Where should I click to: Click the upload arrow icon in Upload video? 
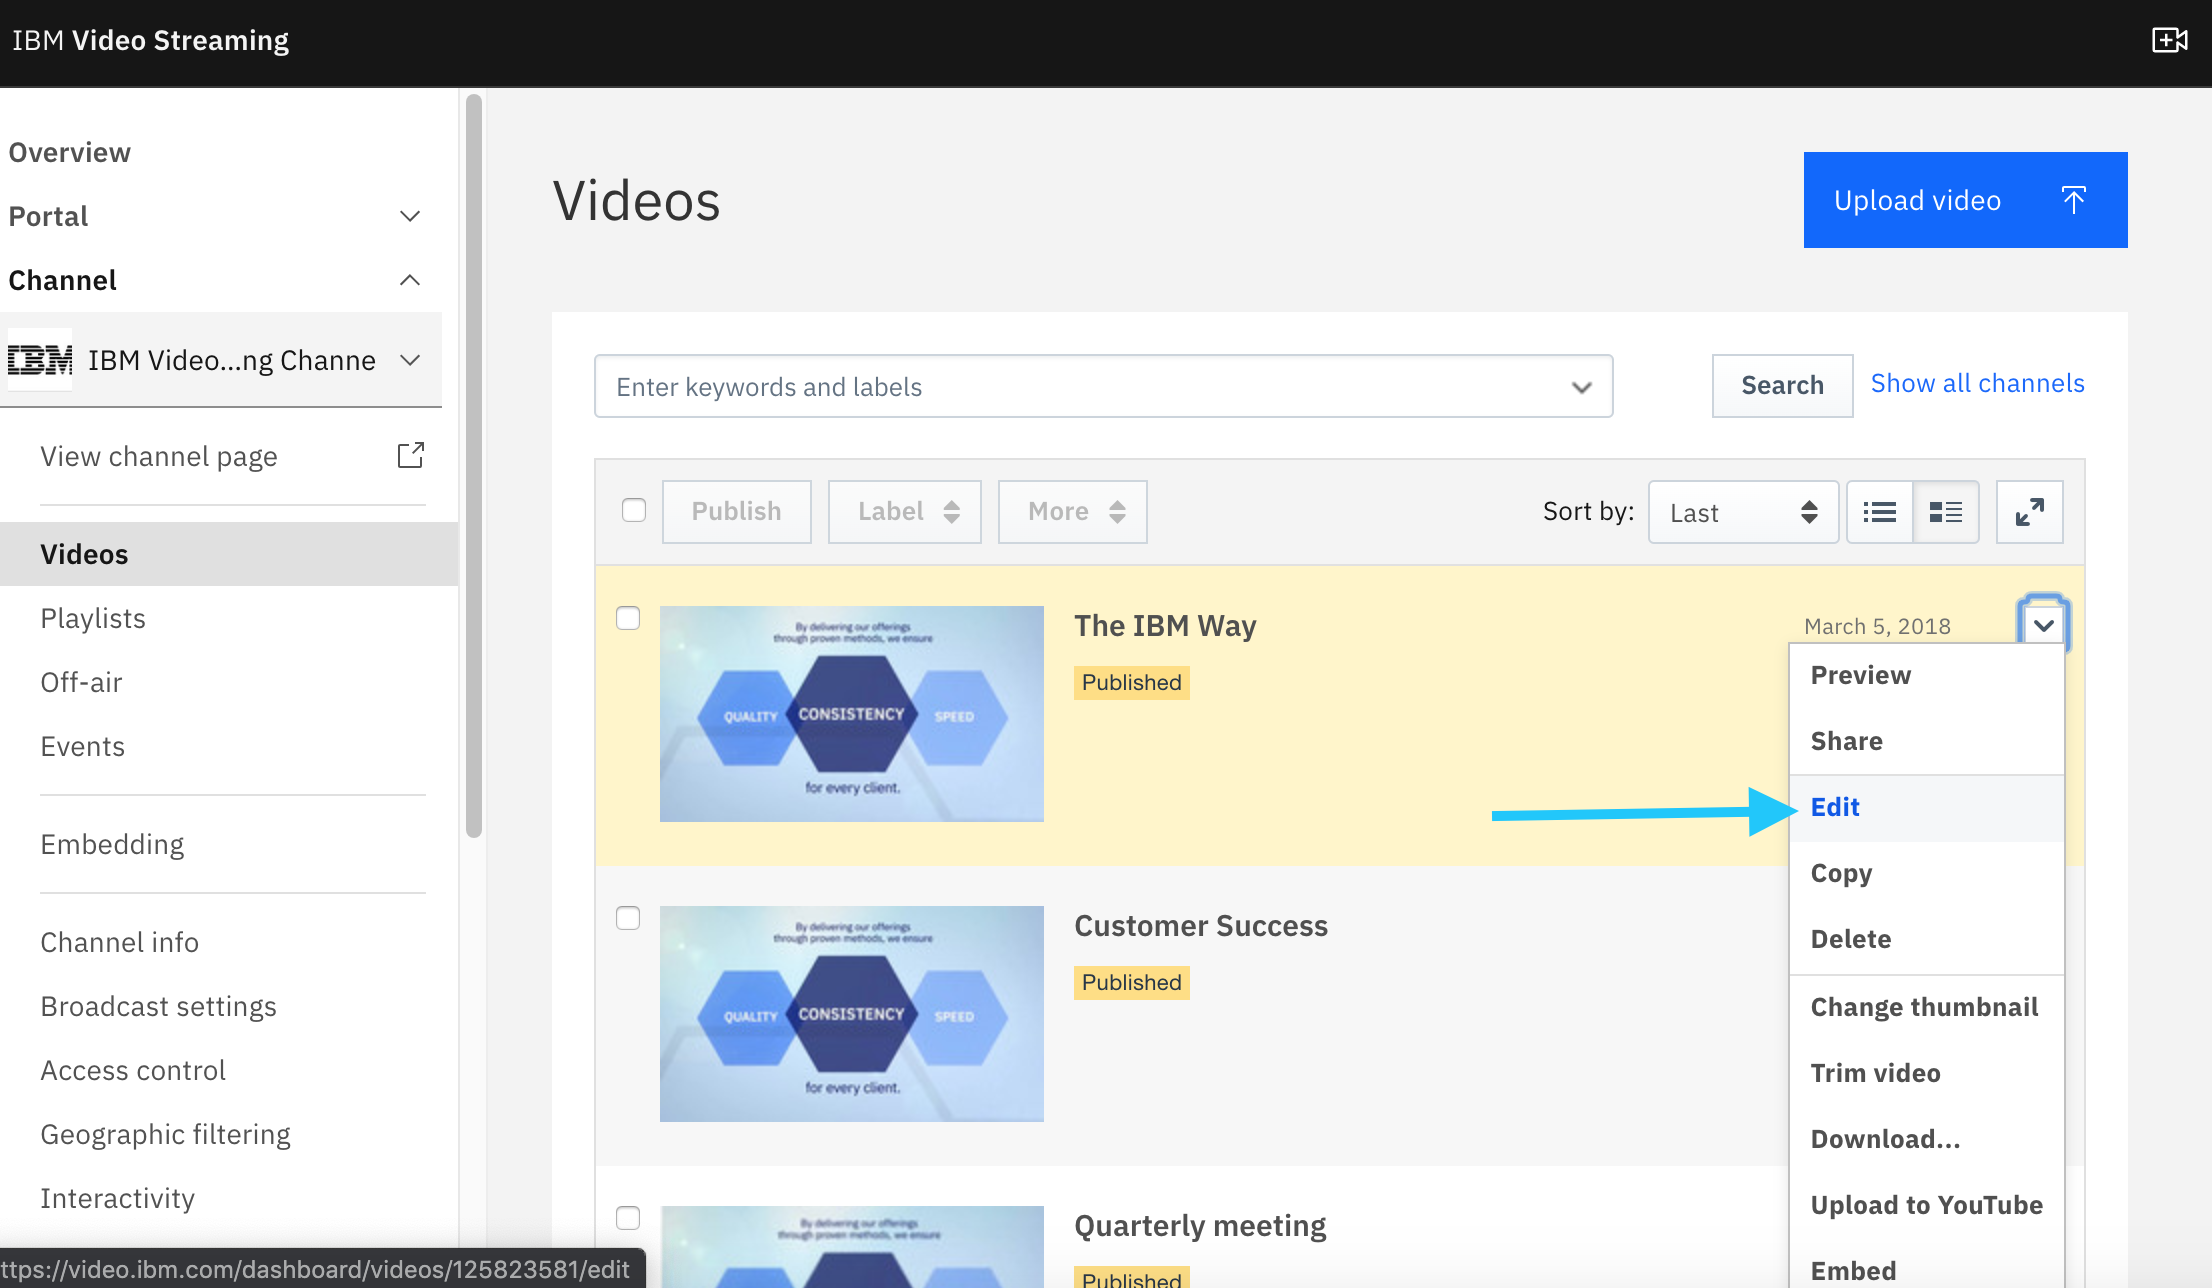2074,200
